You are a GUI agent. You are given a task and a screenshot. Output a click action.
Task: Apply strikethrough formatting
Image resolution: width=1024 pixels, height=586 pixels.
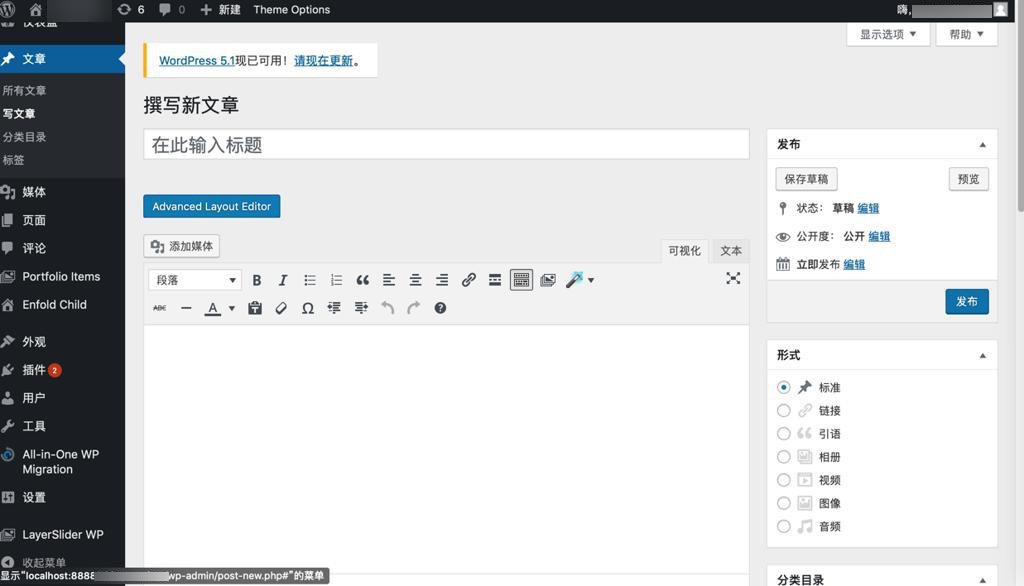pyautogui.click(x=159, y=308)
